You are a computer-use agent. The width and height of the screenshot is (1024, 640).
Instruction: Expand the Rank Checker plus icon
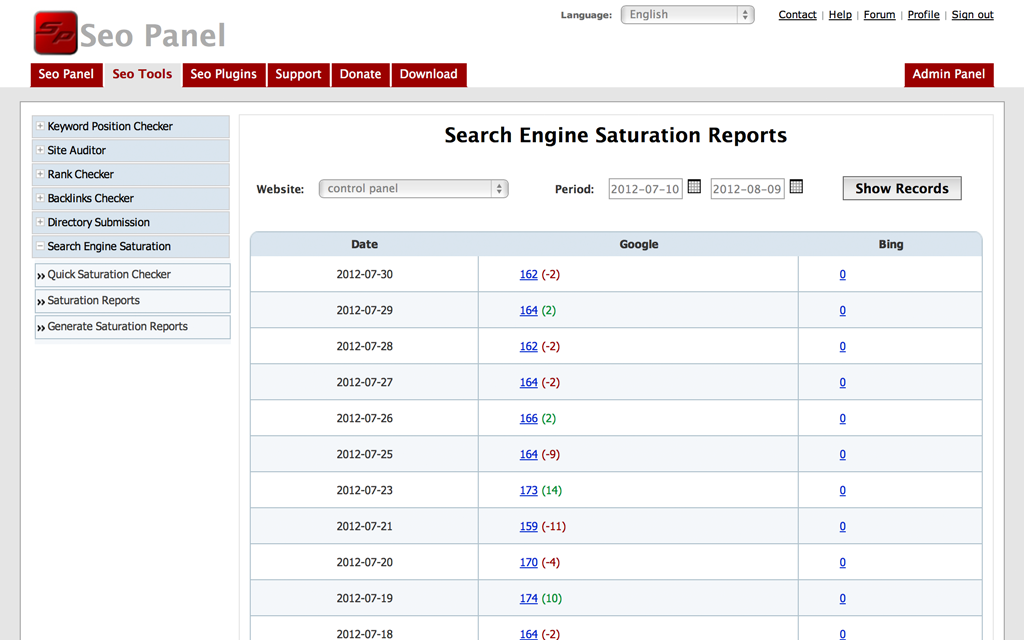click(x=40, y=174)
